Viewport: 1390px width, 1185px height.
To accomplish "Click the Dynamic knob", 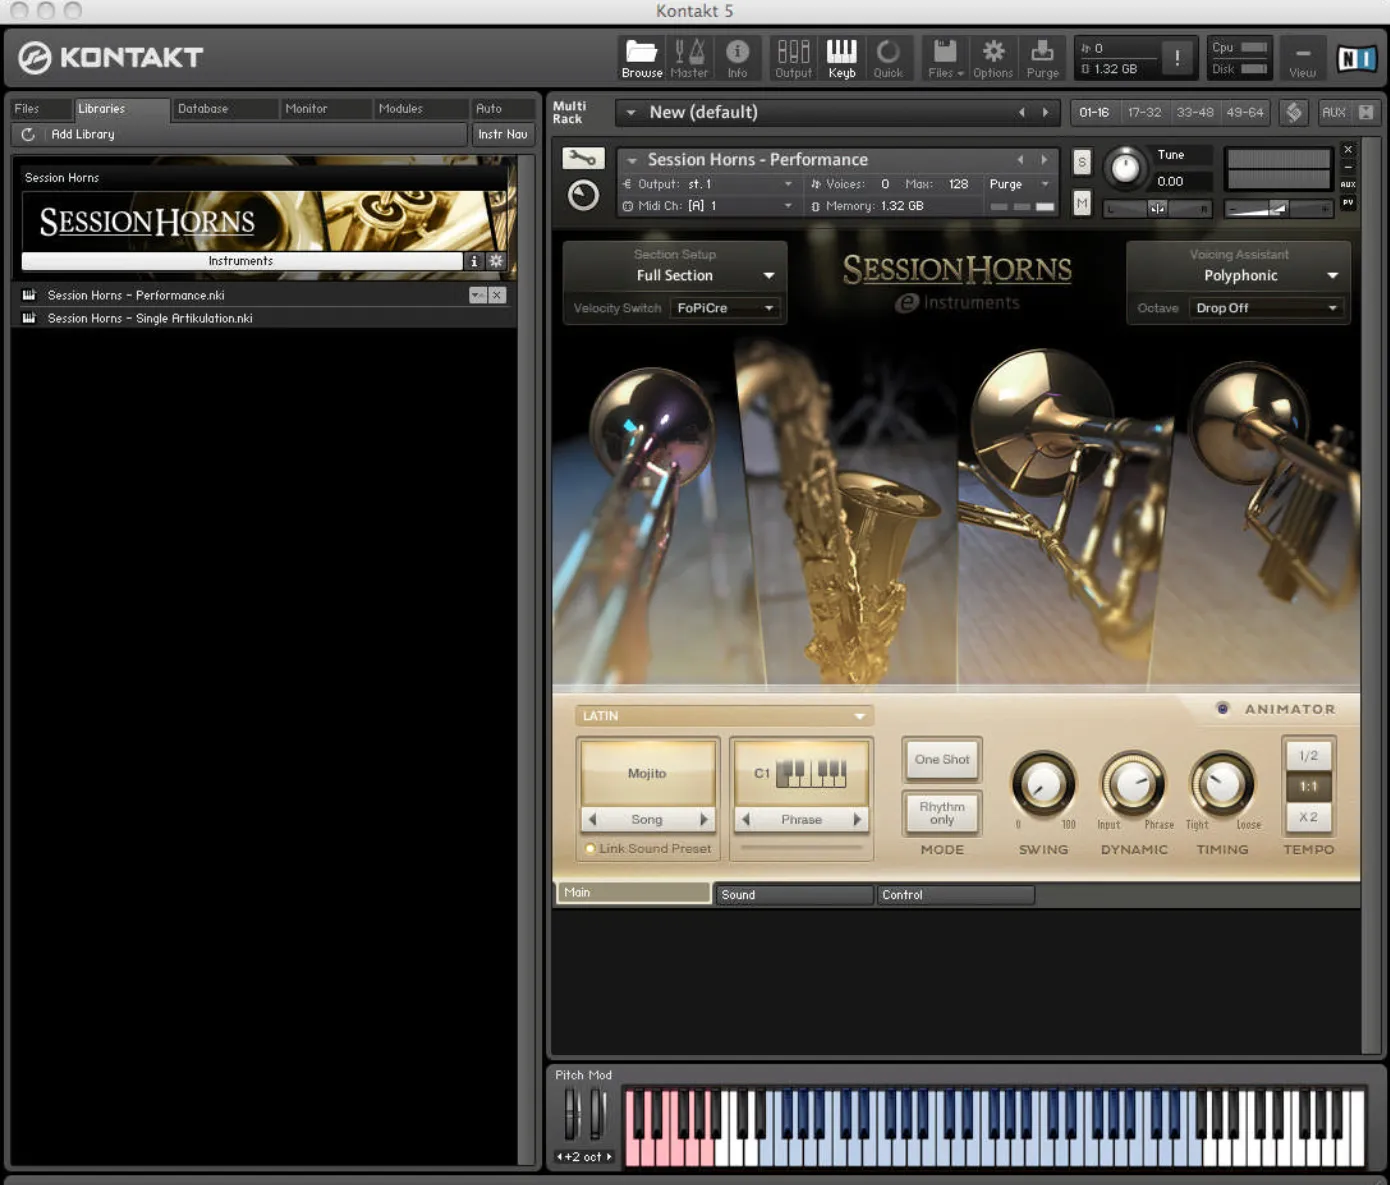I will click(1133, 785).
